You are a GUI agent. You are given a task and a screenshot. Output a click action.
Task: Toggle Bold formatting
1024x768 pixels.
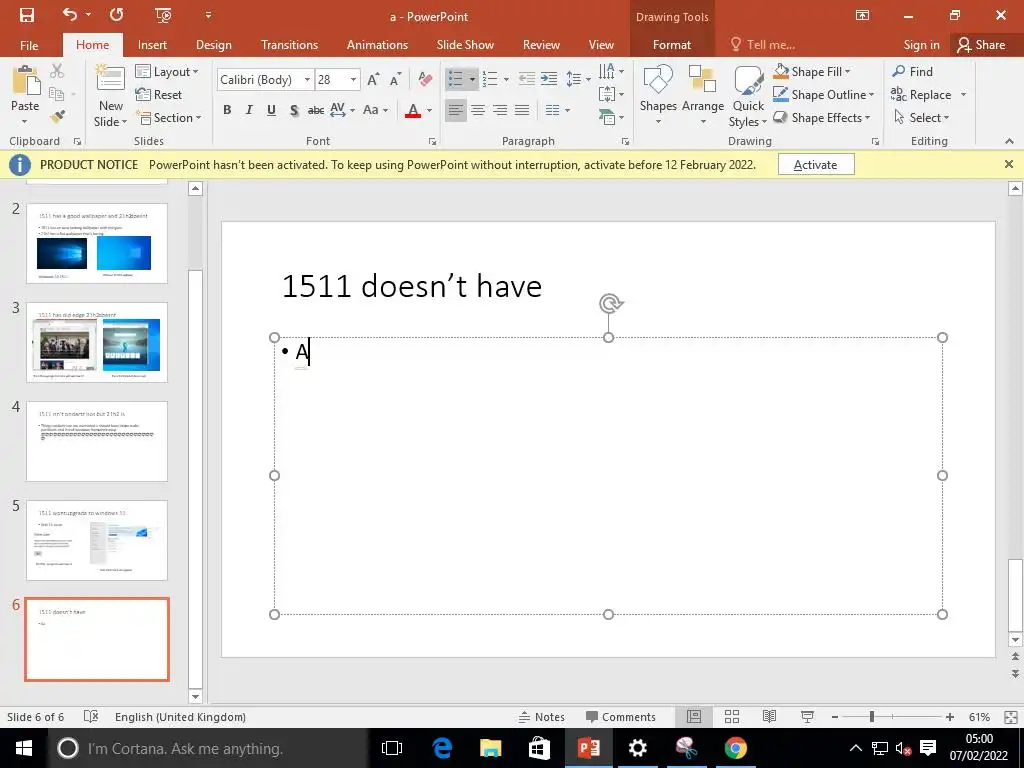click(x=227, y=110)
